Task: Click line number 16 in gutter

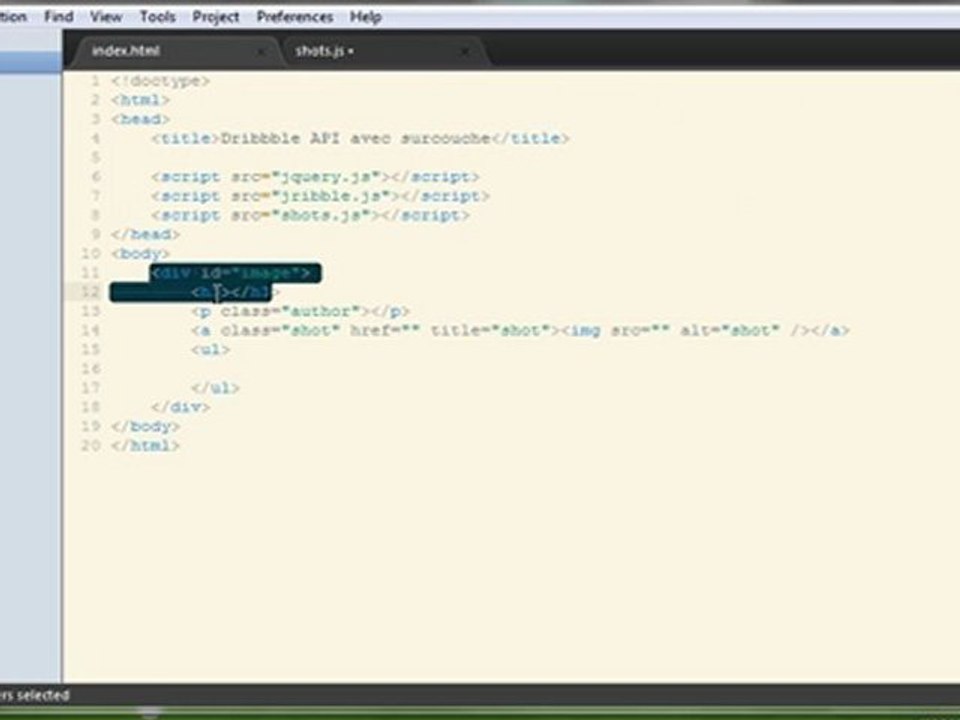Action: point(91,369)
